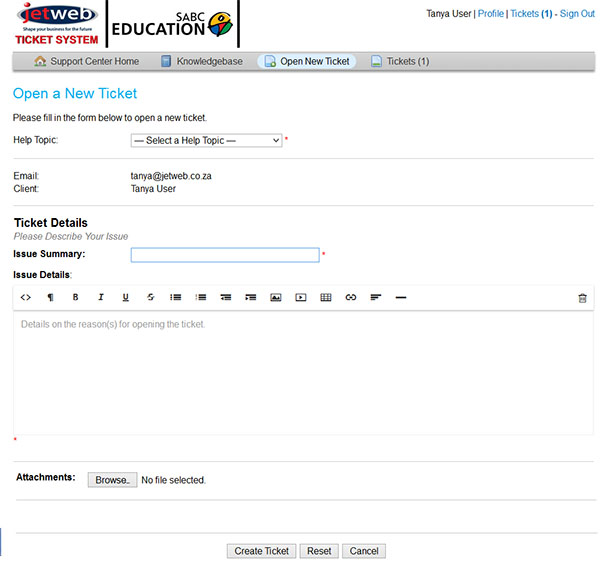Apply bold formatting in editor
Image resolution: width=600 pixels, height=570 pixels.
[x=76, y=298]
